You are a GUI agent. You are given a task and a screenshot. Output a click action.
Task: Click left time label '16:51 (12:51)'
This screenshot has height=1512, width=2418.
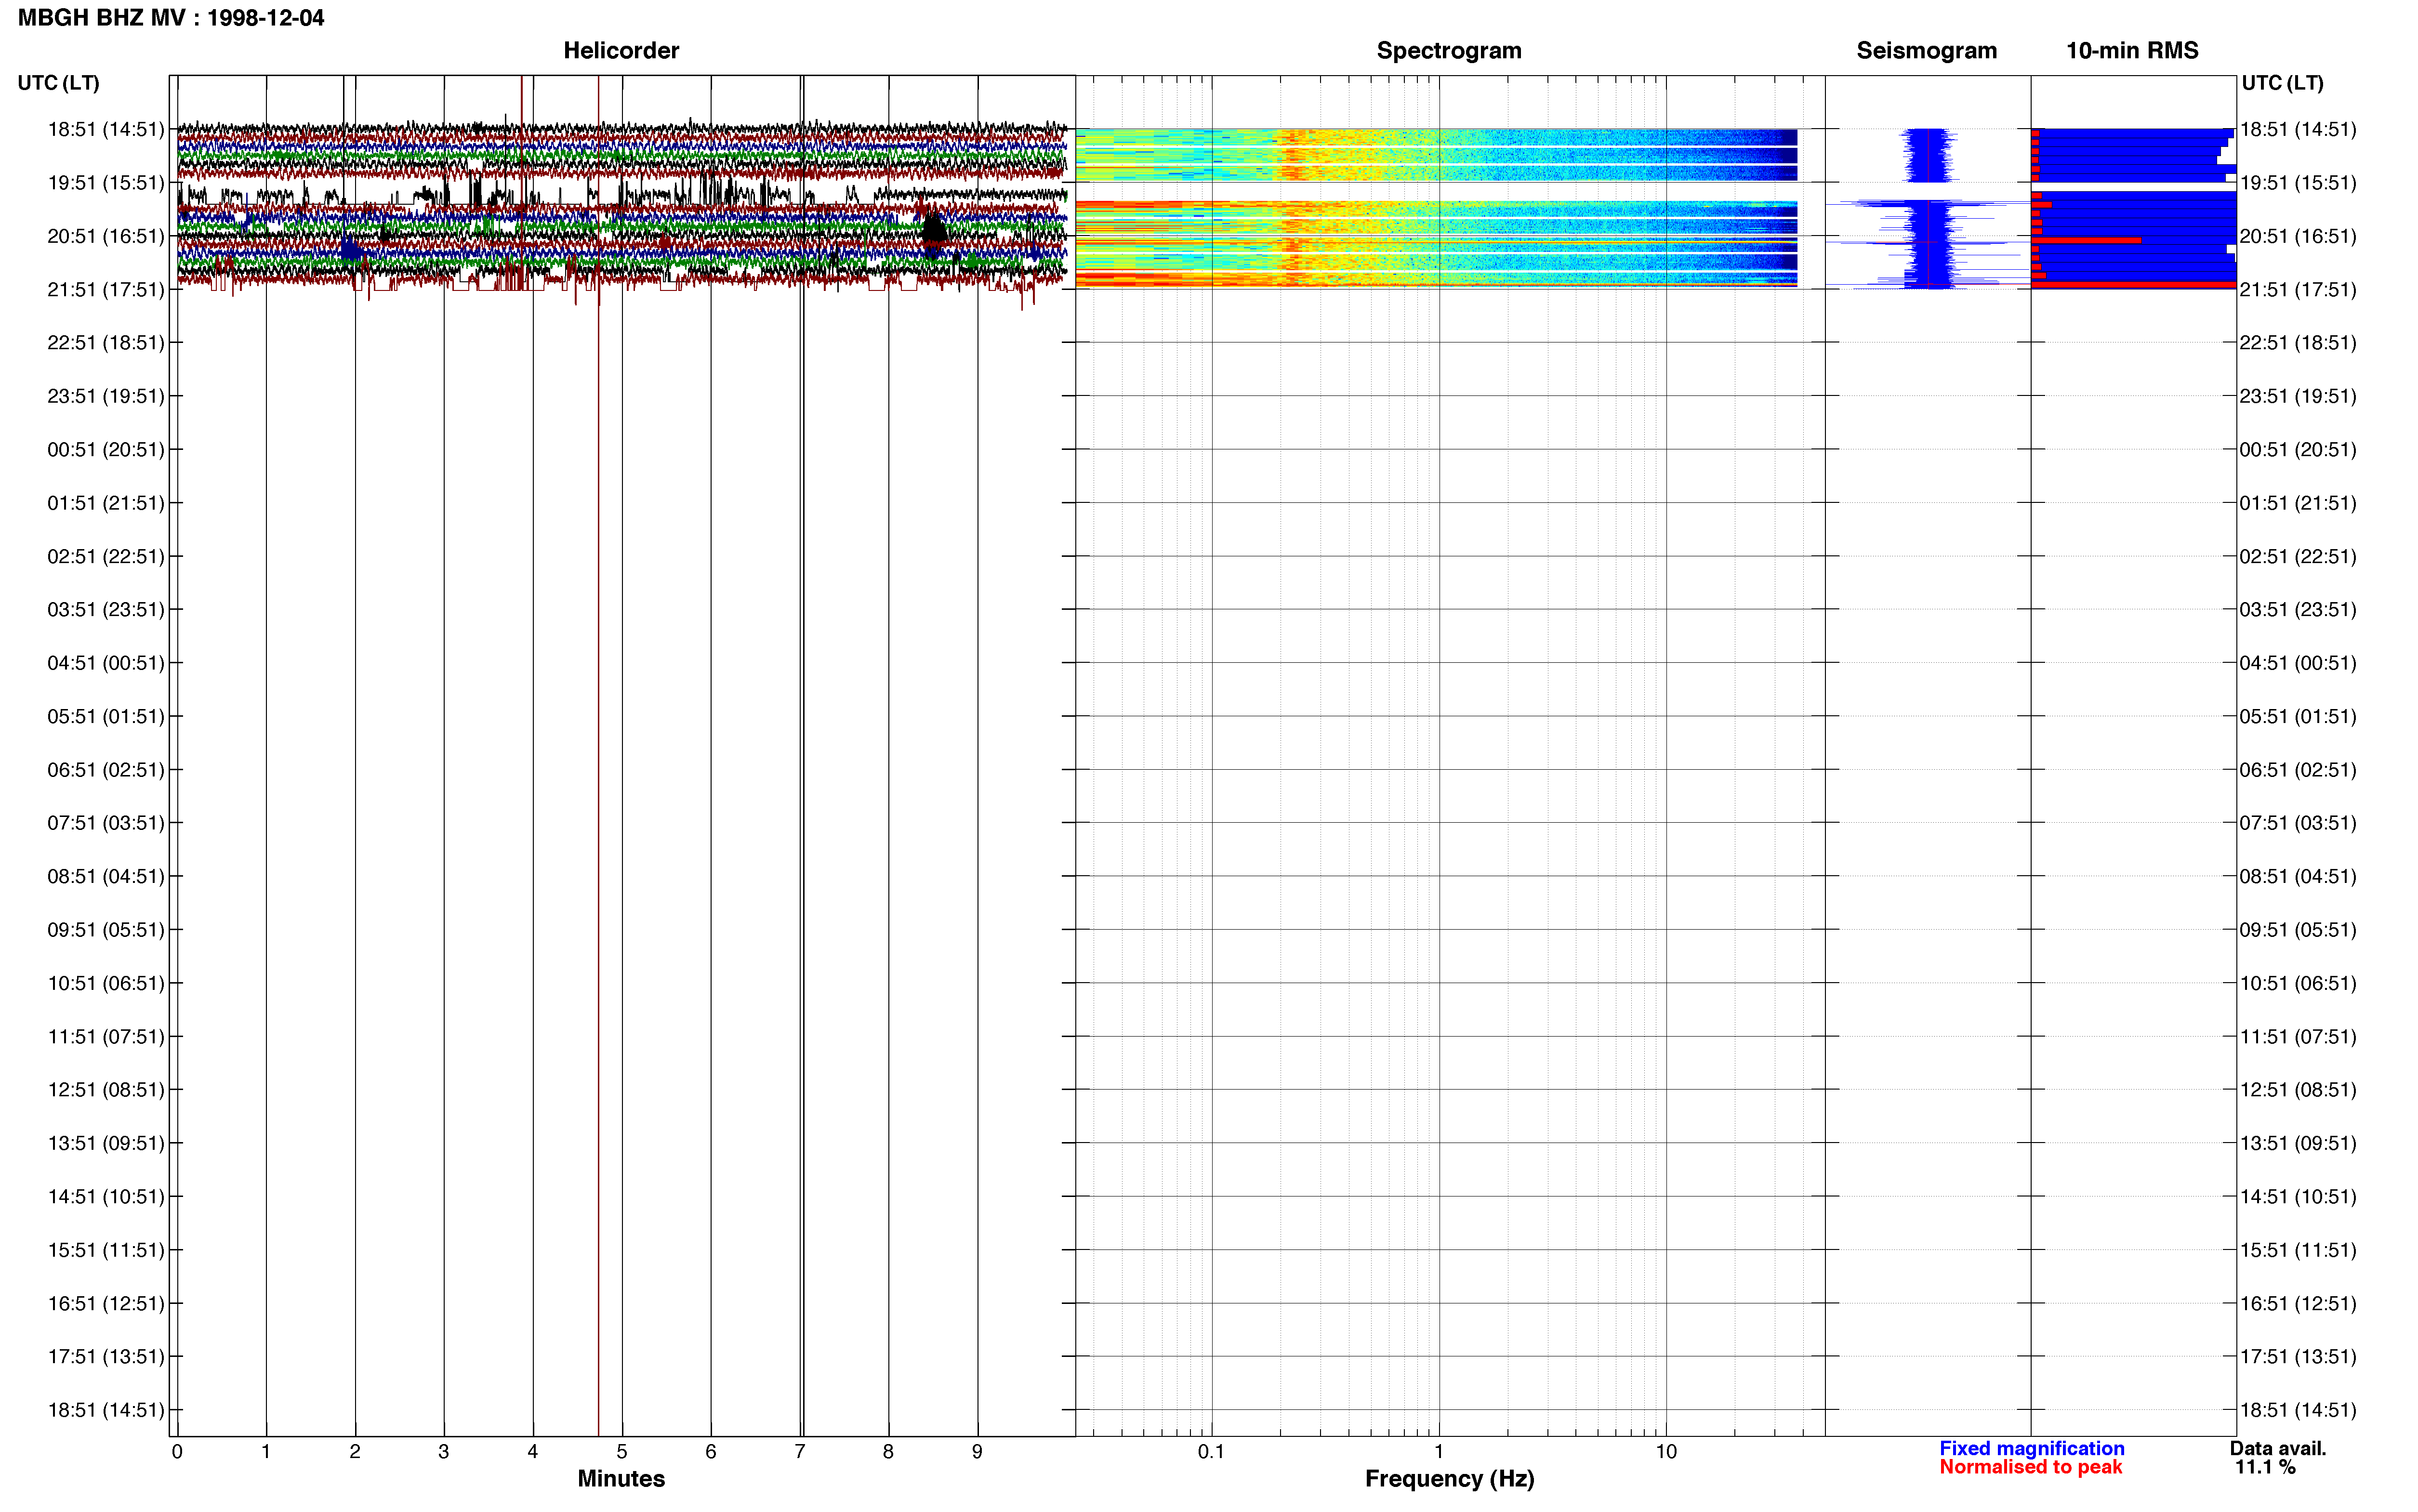106,1303
